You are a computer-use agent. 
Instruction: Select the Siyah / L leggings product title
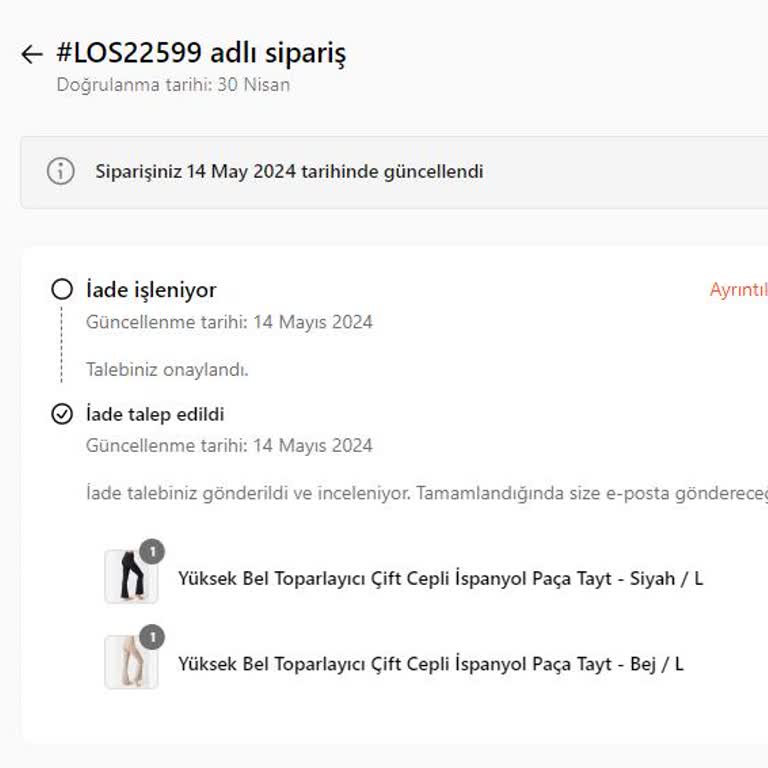[x=440, y=578]
